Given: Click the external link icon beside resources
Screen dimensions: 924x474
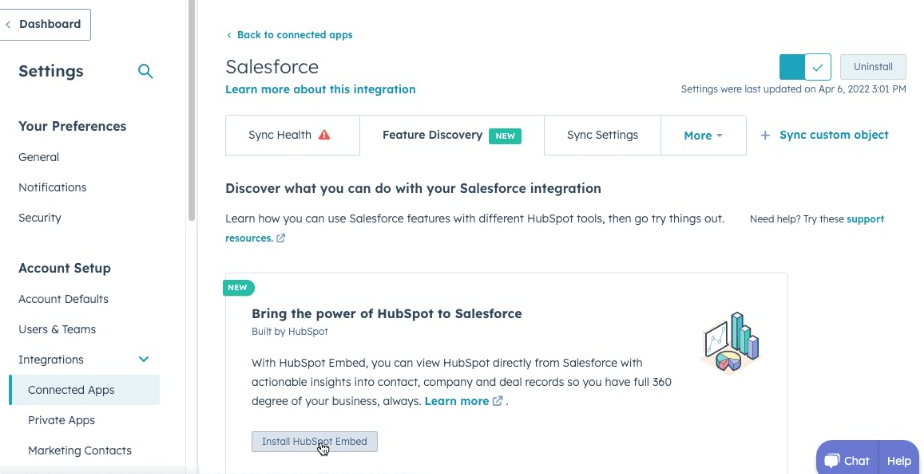Looking at the screenshot, I should 281,239.
